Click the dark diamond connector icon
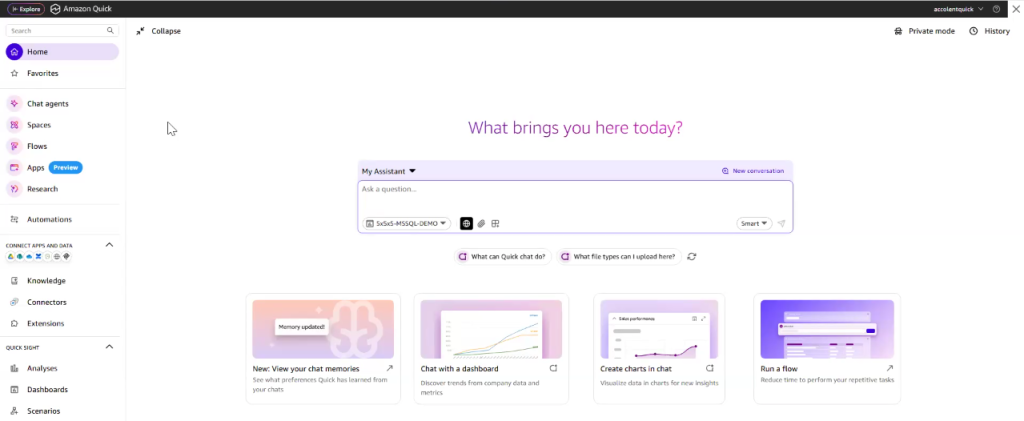 point(67,257)
